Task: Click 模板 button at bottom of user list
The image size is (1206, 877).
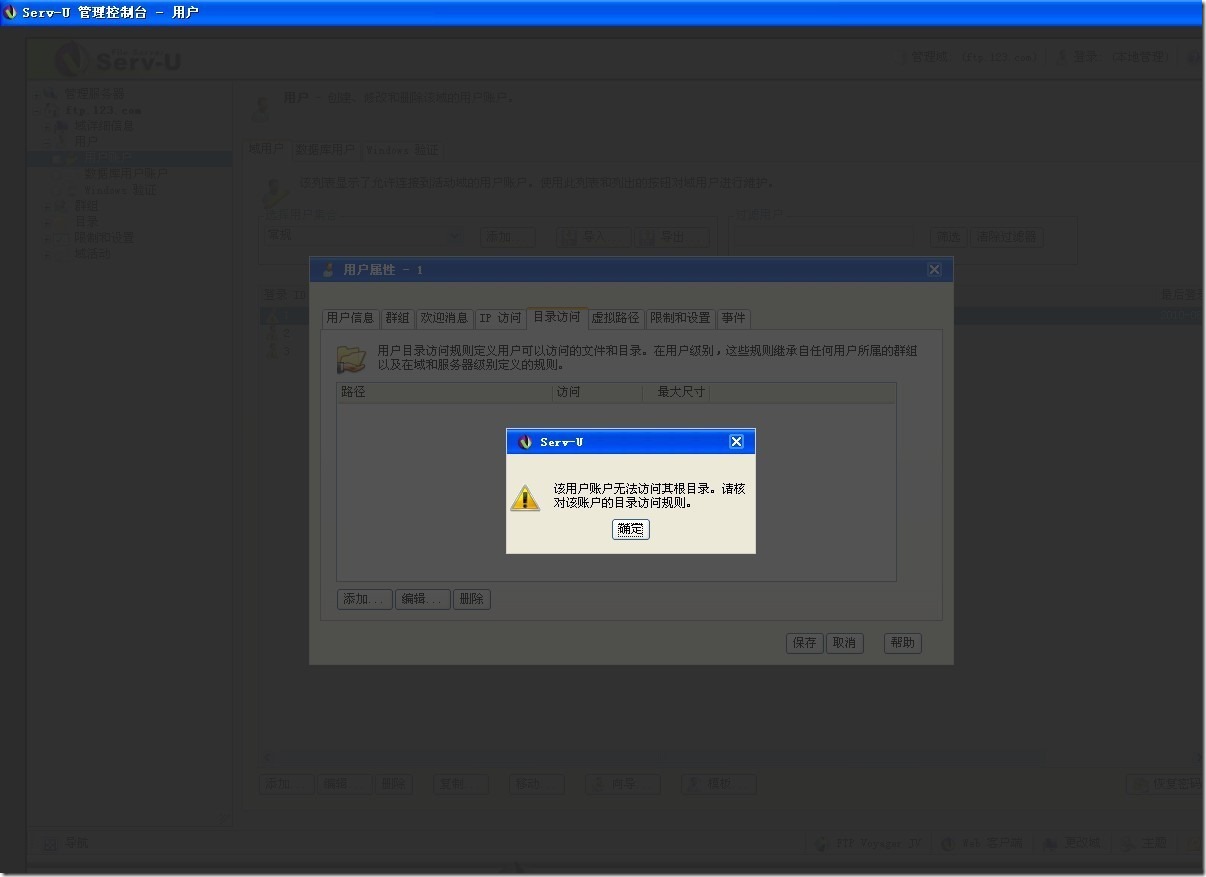Action: [x=720, y=785]
